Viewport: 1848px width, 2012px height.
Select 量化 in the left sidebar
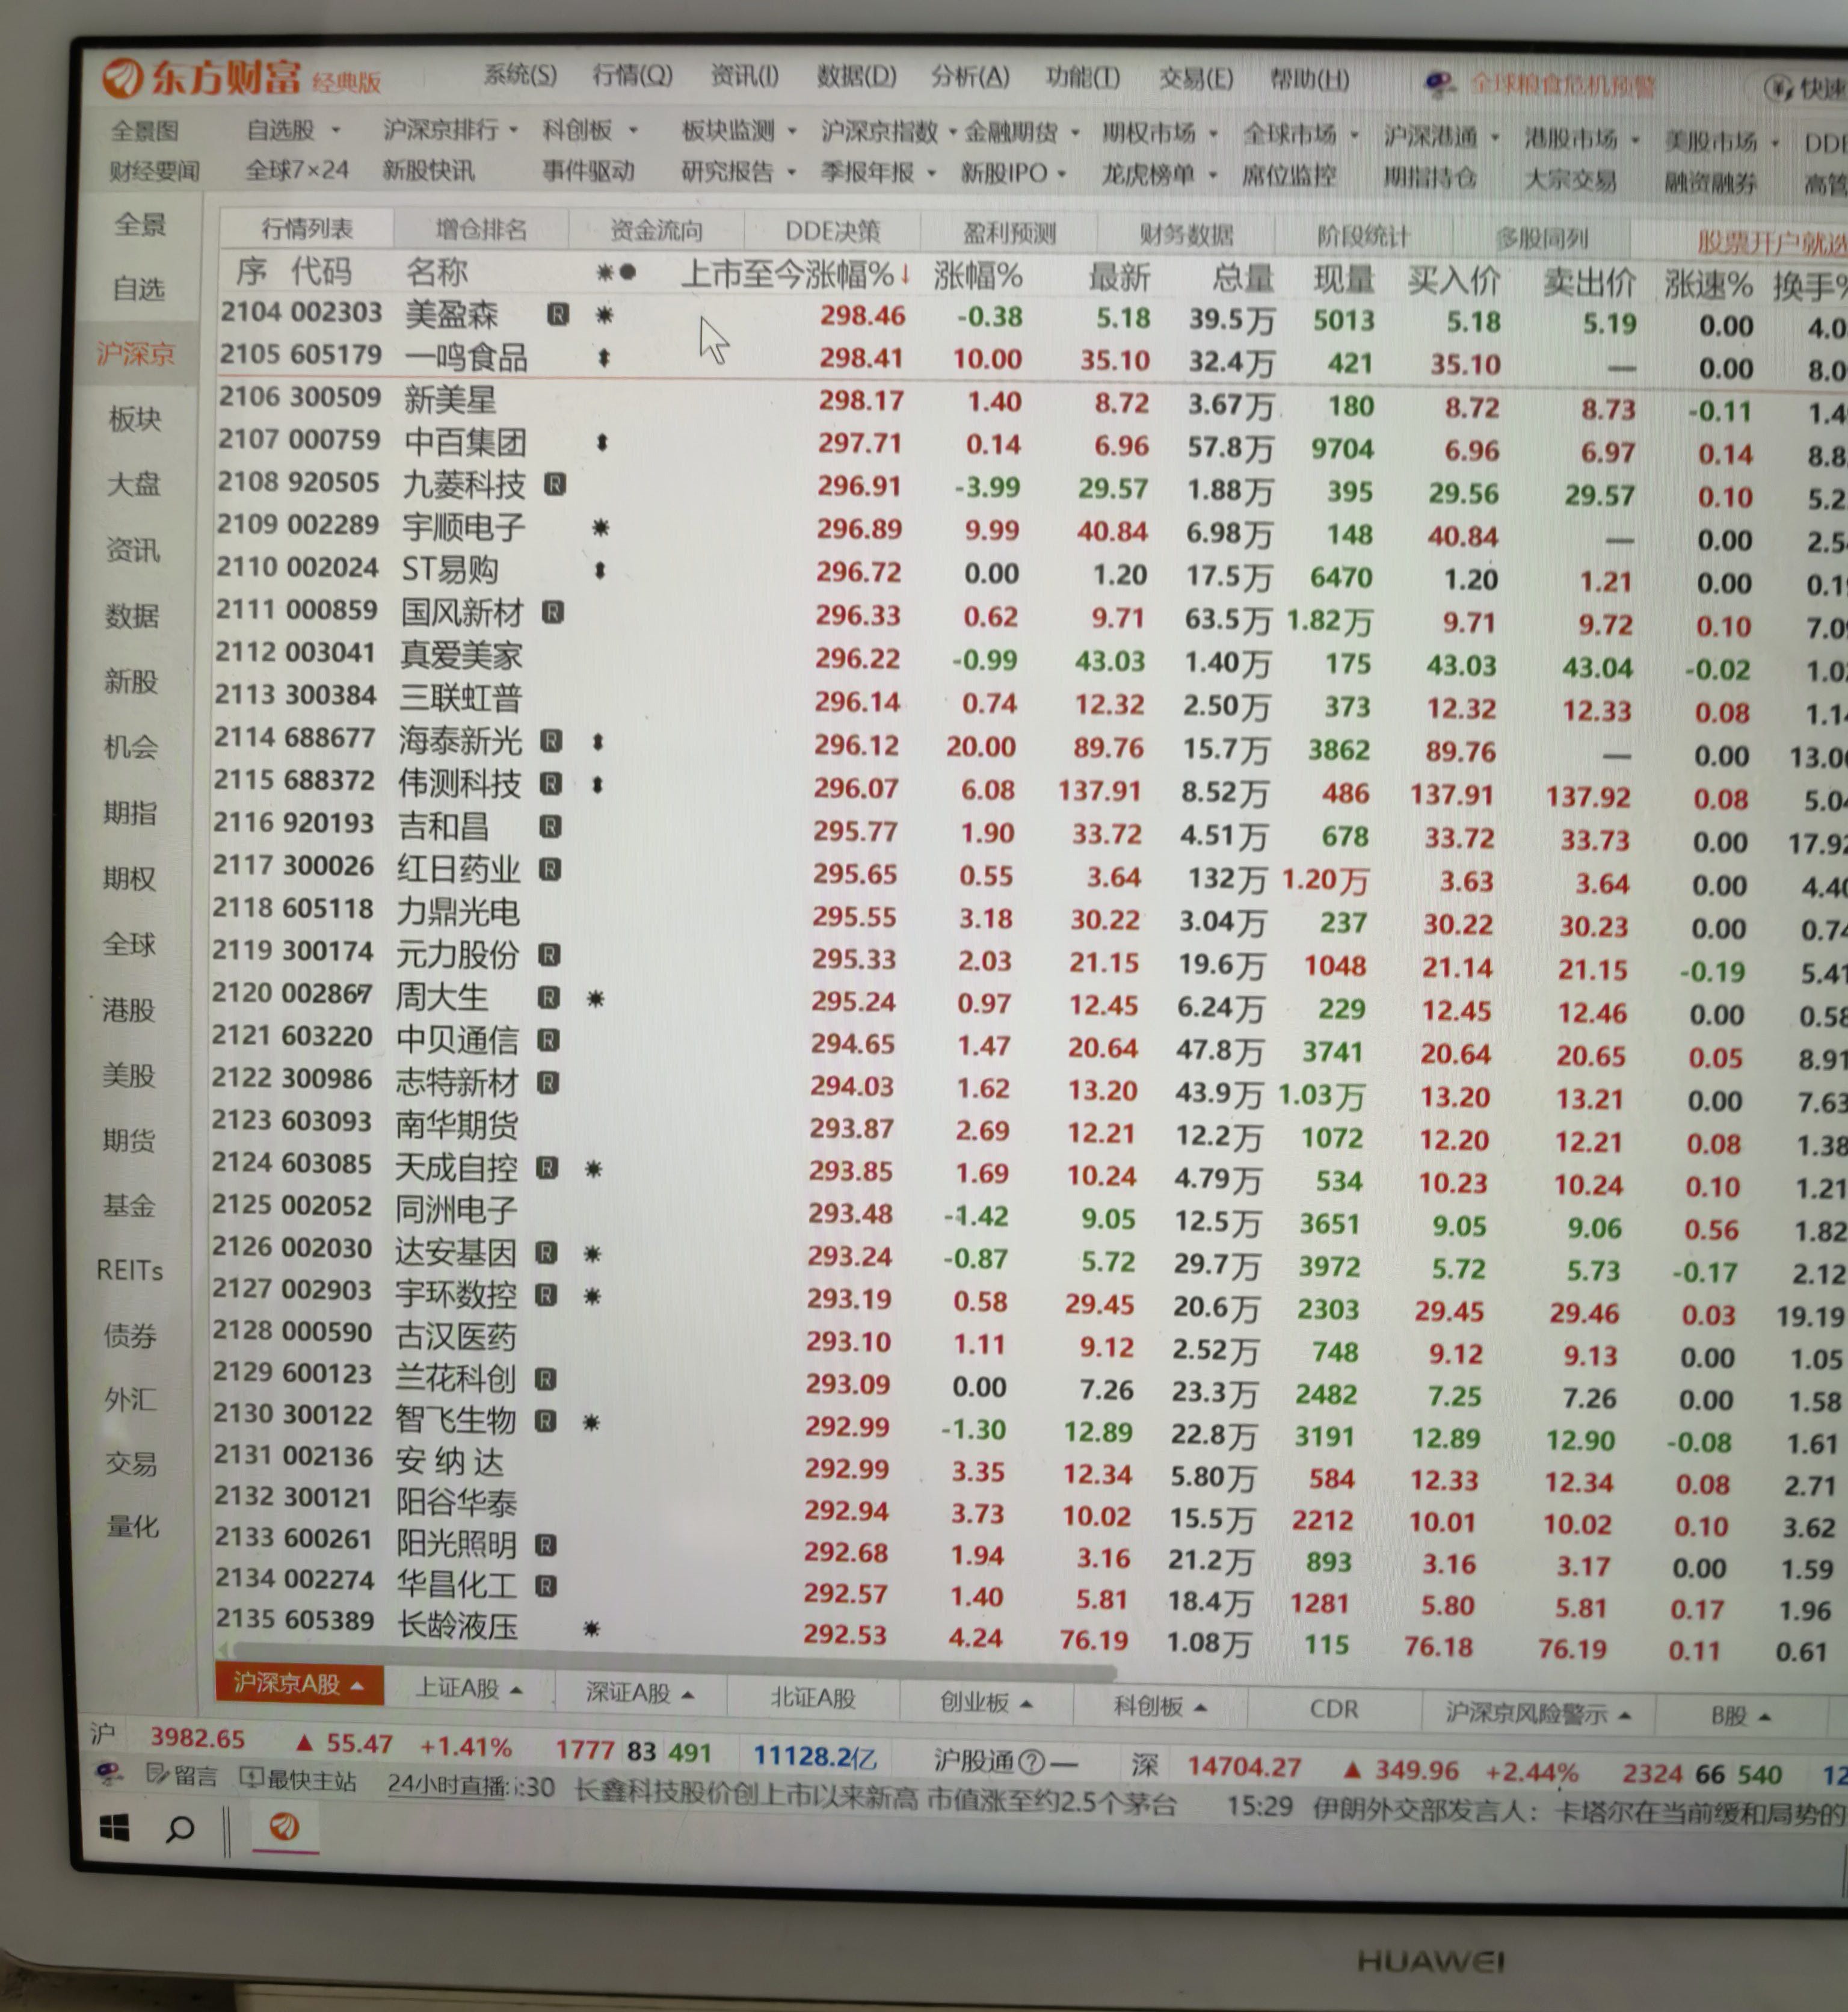point(132,1527)
